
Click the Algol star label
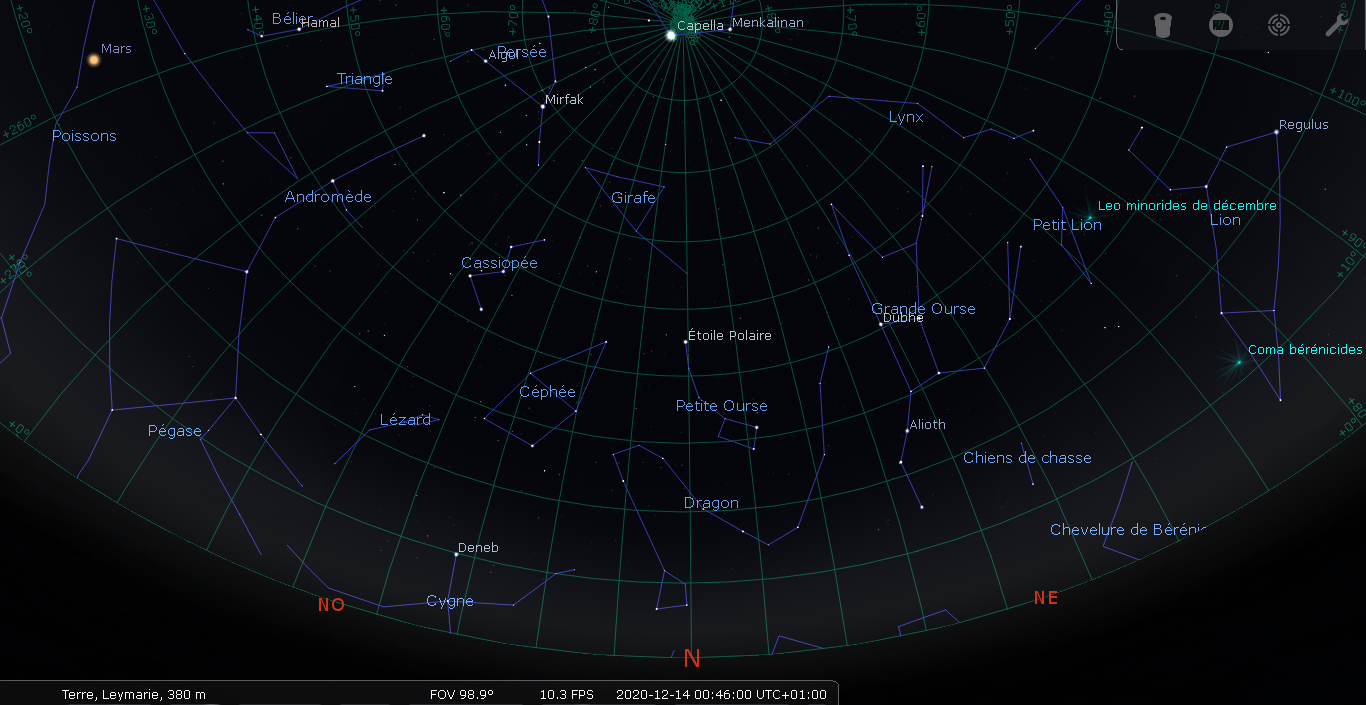pos(503,55)
